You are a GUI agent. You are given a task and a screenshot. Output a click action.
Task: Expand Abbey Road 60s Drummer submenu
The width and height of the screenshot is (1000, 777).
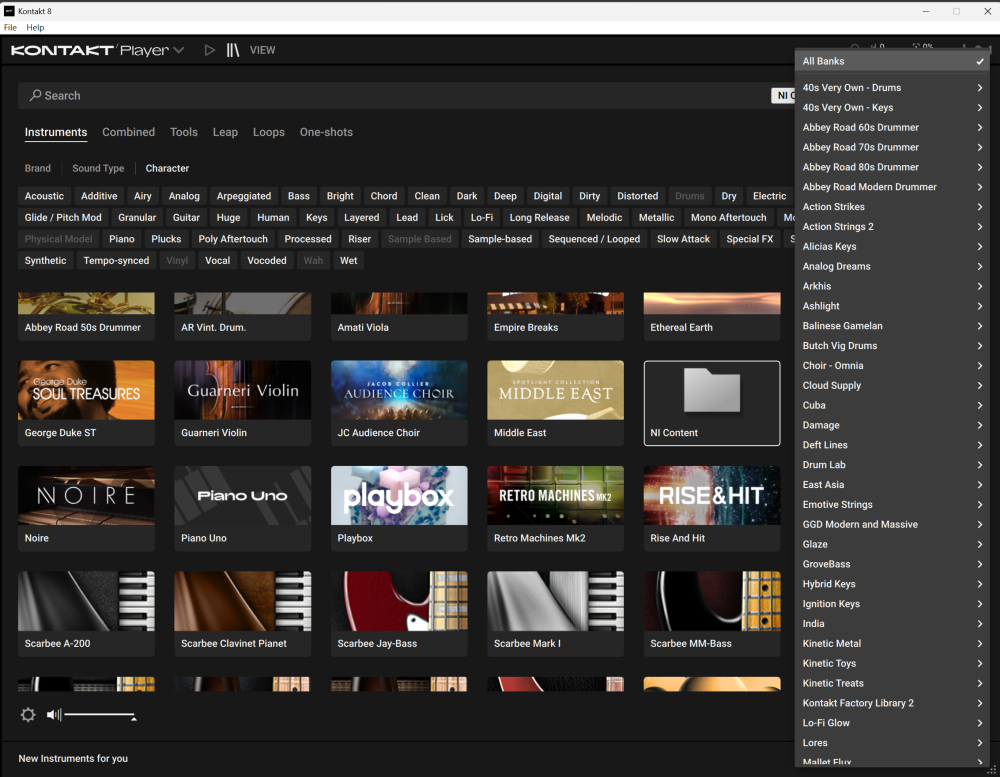pyautogui.click(x=892, y=127)
